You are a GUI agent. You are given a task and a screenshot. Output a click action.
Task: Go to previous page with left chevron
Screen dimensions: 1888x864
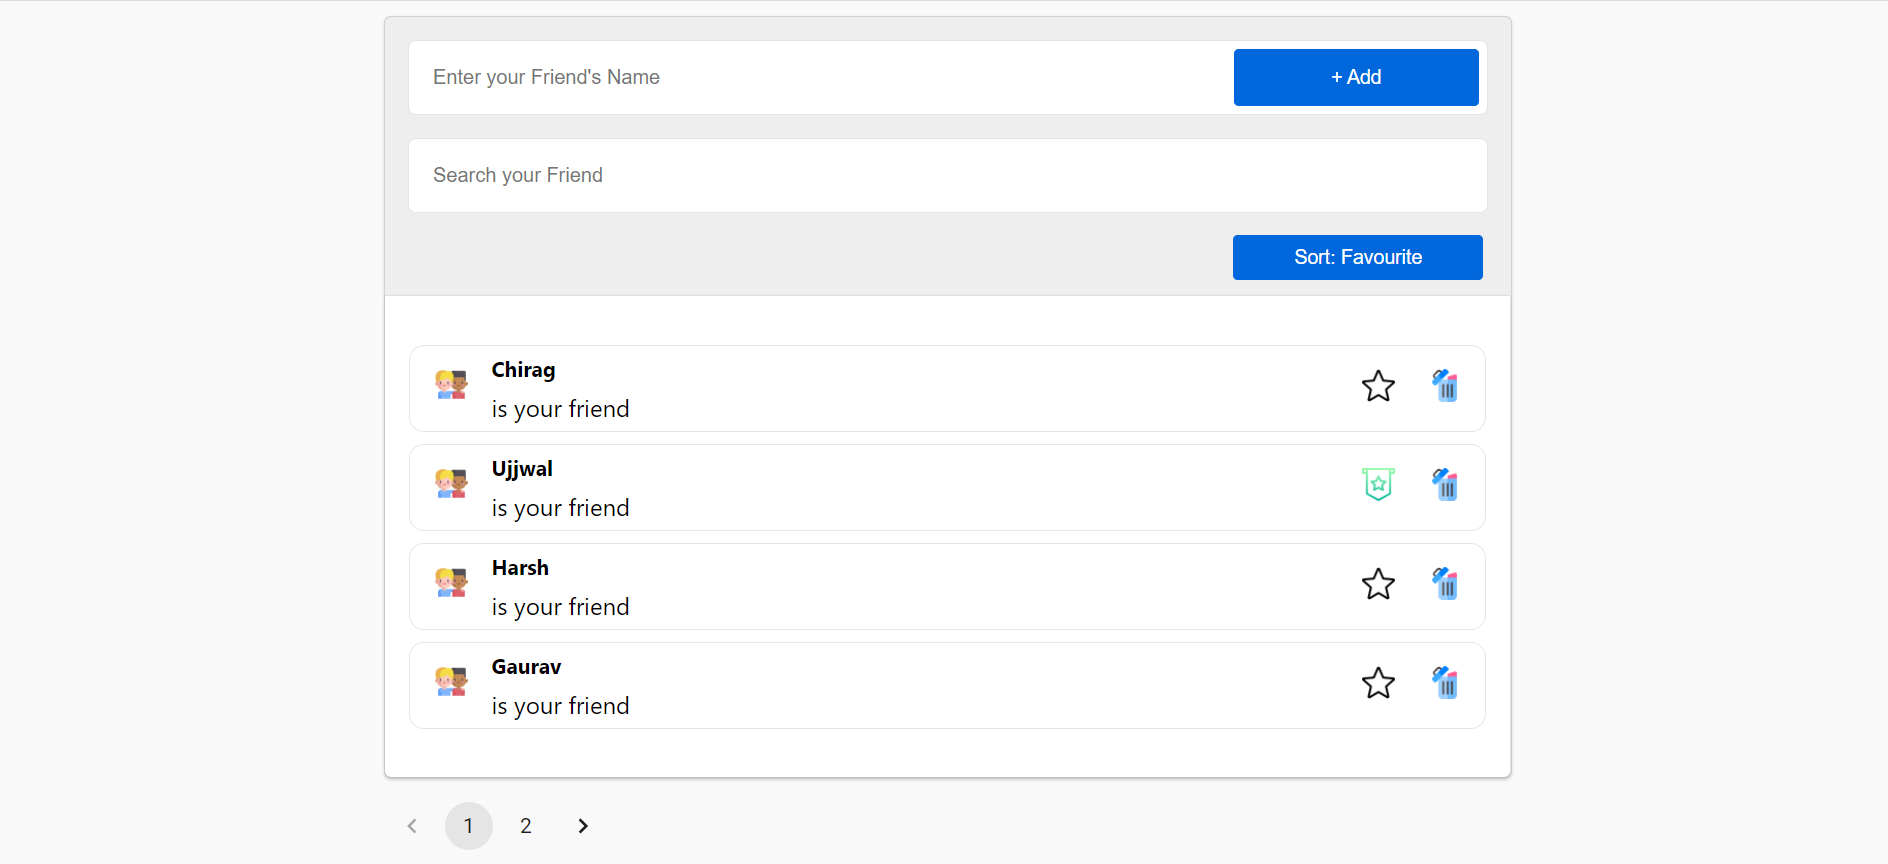412,826
